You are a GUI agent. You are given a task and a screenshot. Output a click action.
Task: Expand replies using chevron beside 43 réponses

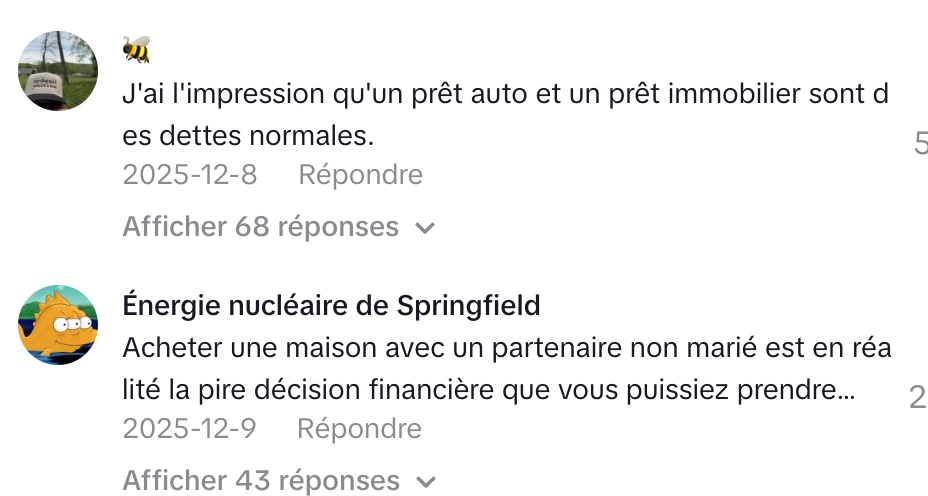(425, 482)
